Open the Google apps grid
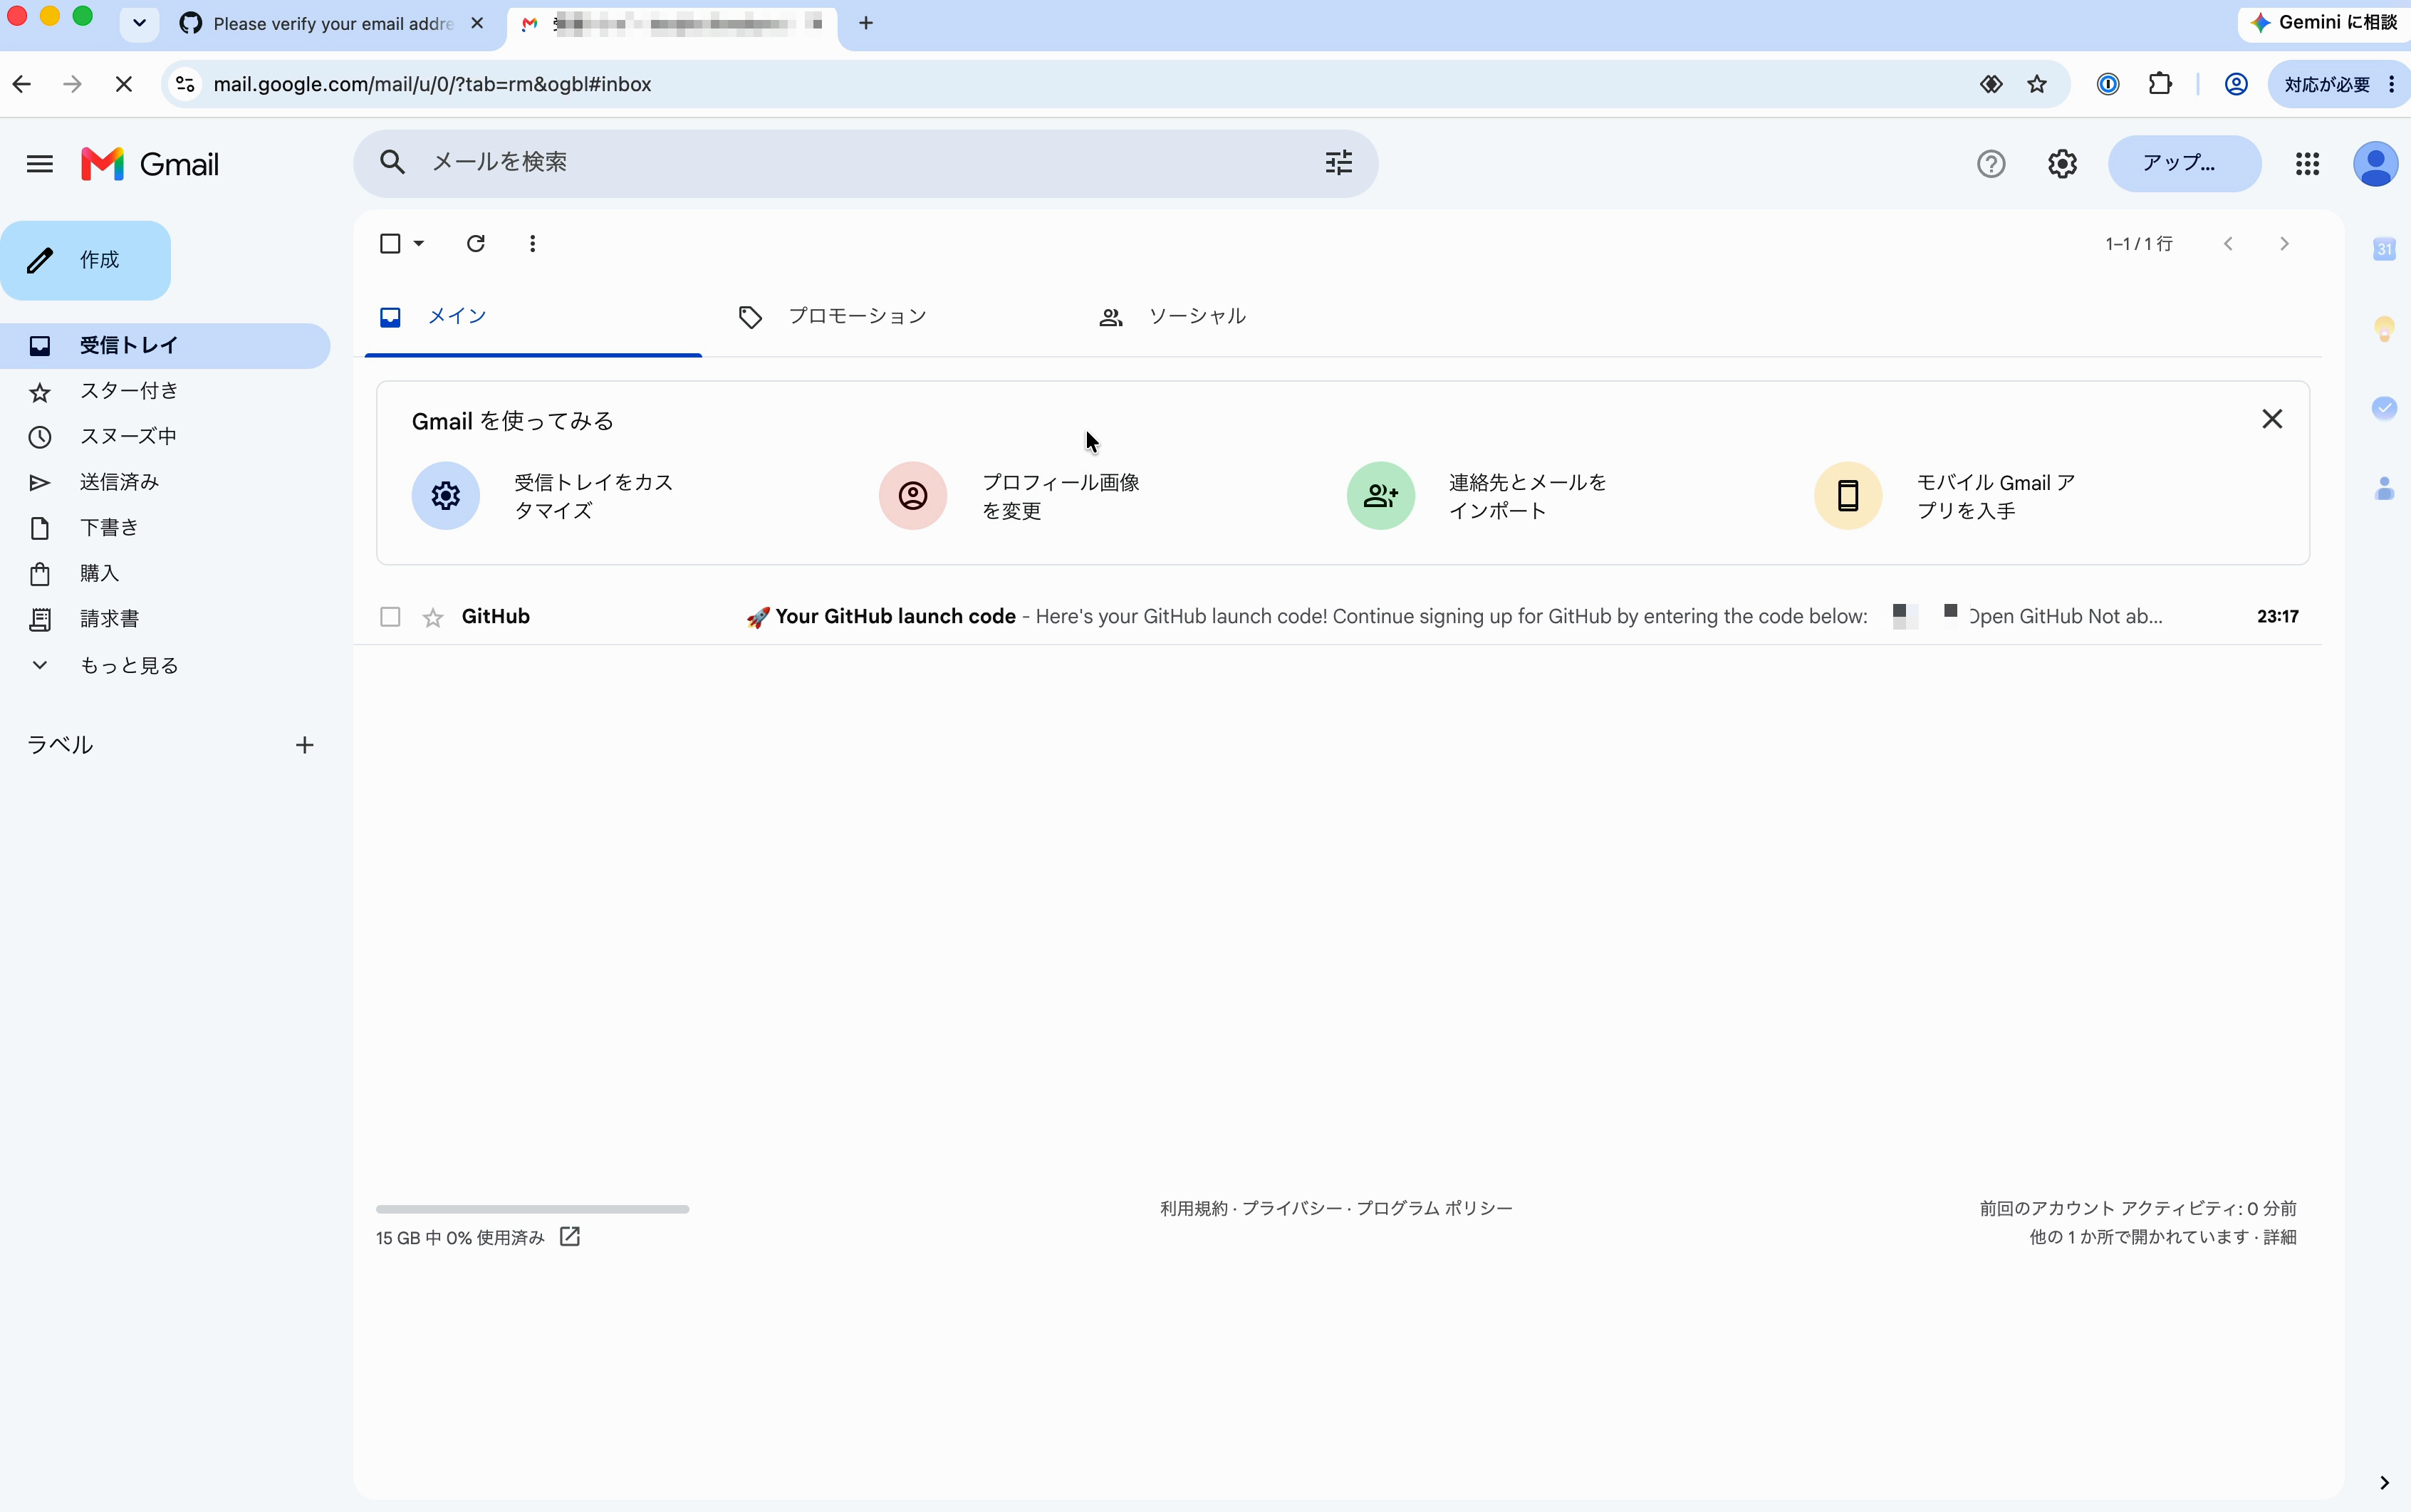Image resolution: width=2411 pixels, height=1512 pixels. coord(2307,164)
